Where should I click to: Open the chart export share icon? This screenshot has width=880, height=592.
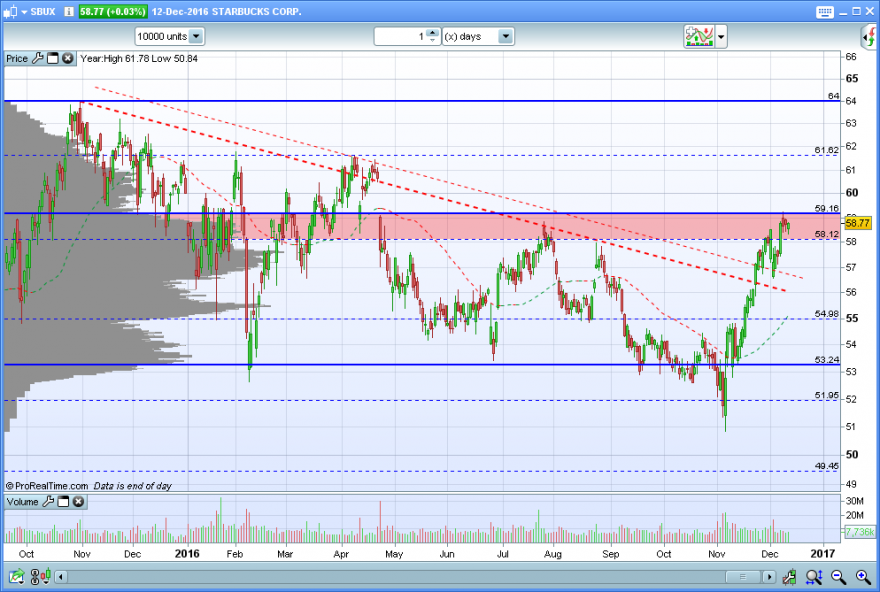[16, 576]
